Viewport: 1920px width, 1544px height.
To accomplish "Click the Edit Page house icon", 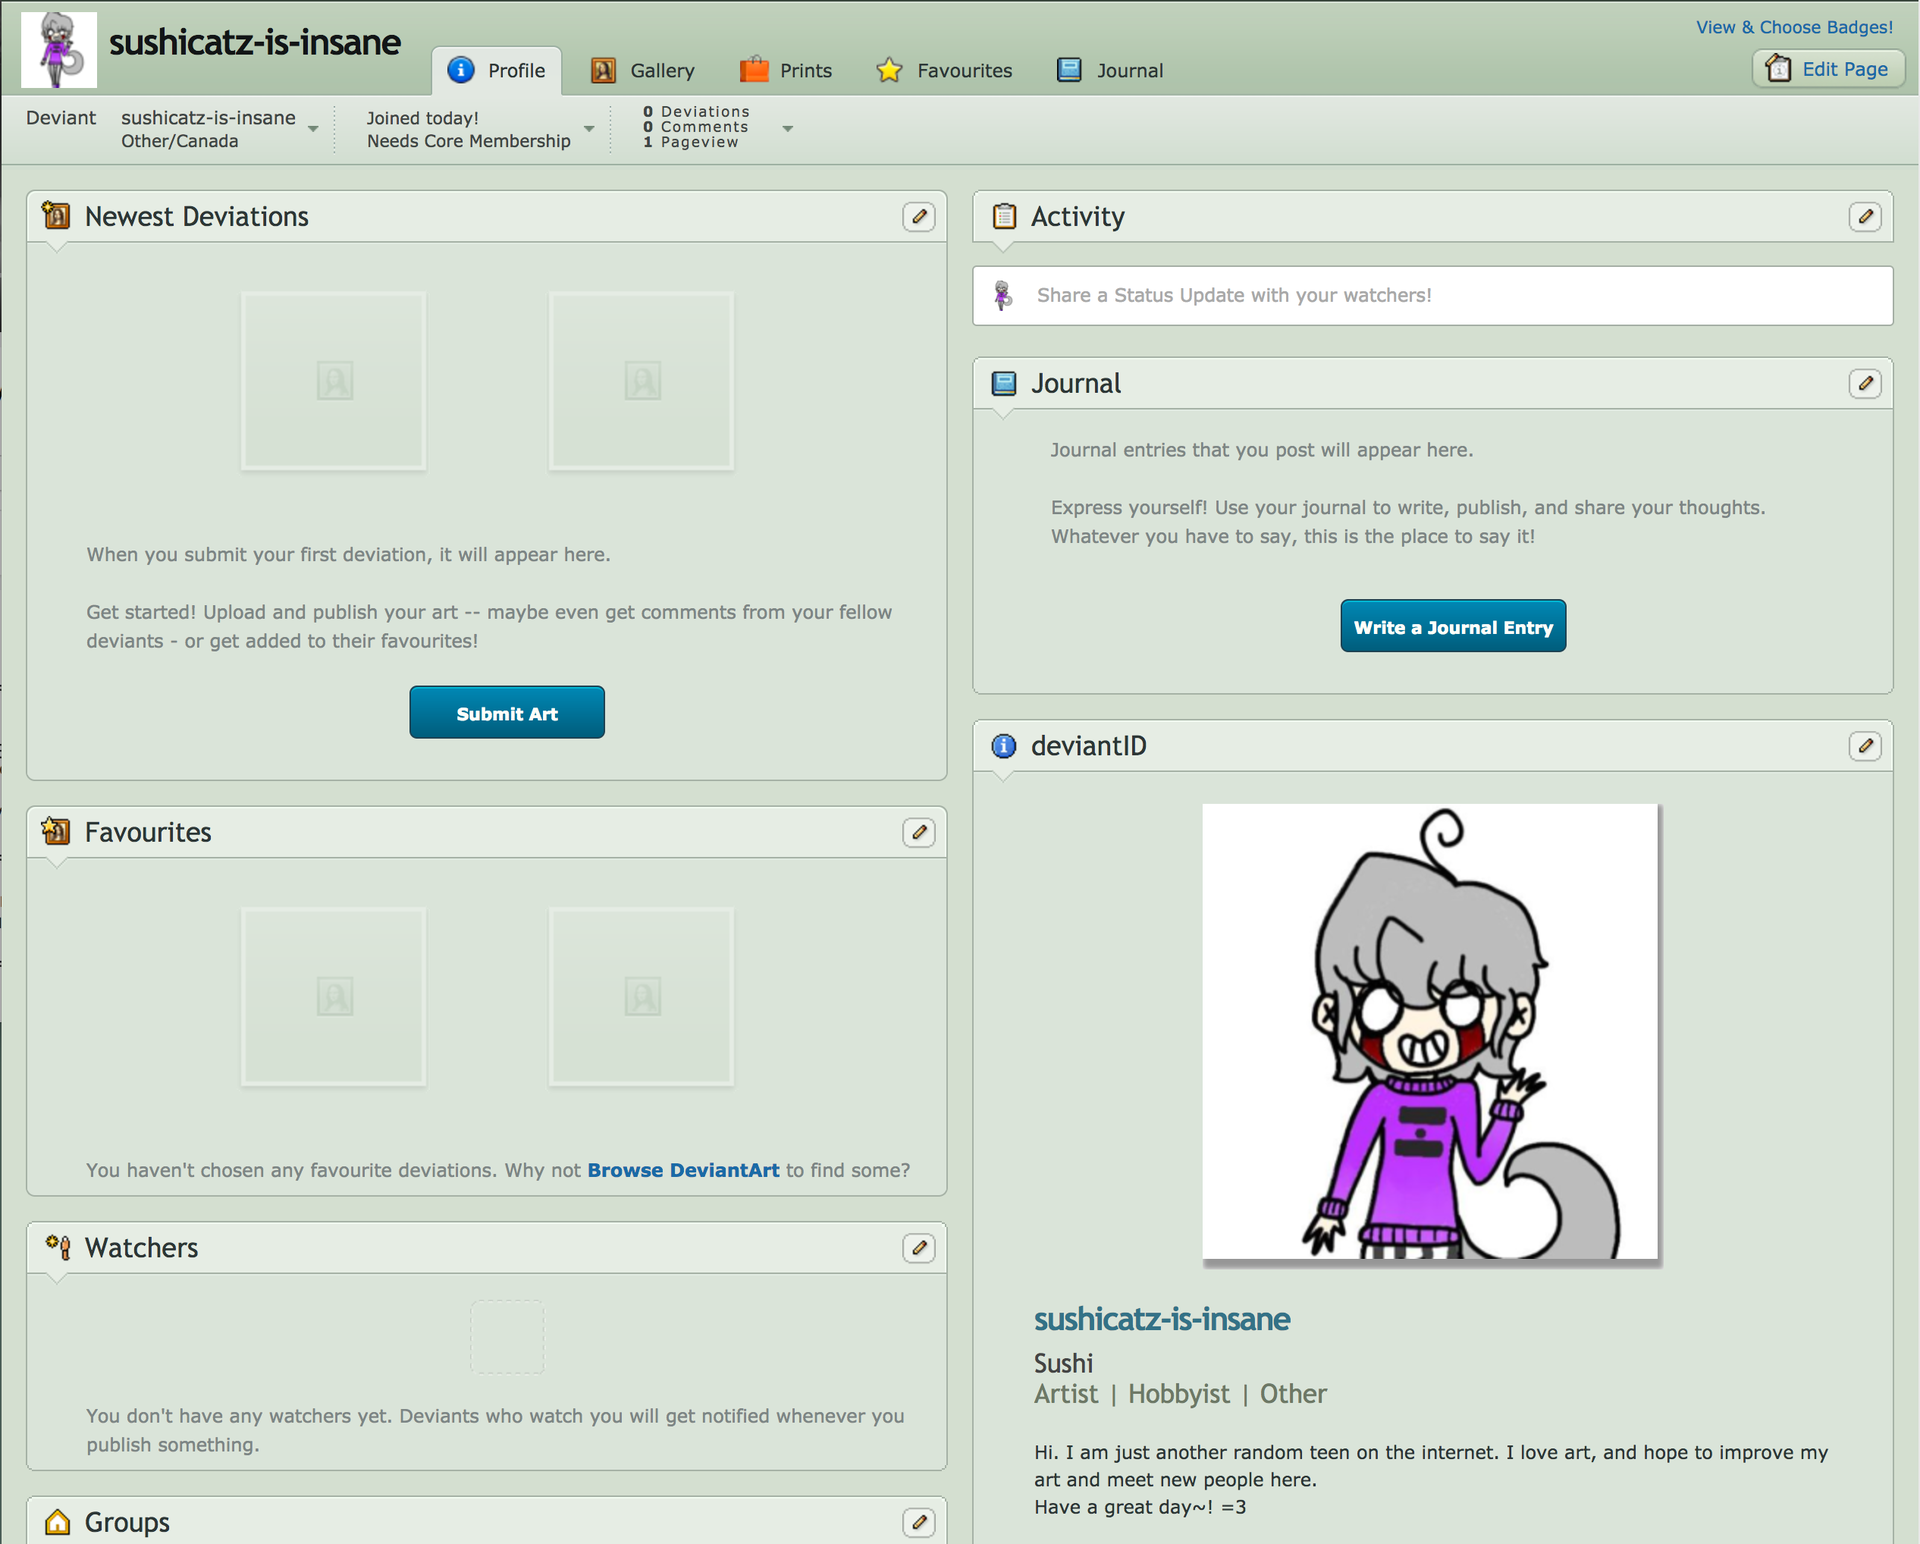I will coord(1778,68).
